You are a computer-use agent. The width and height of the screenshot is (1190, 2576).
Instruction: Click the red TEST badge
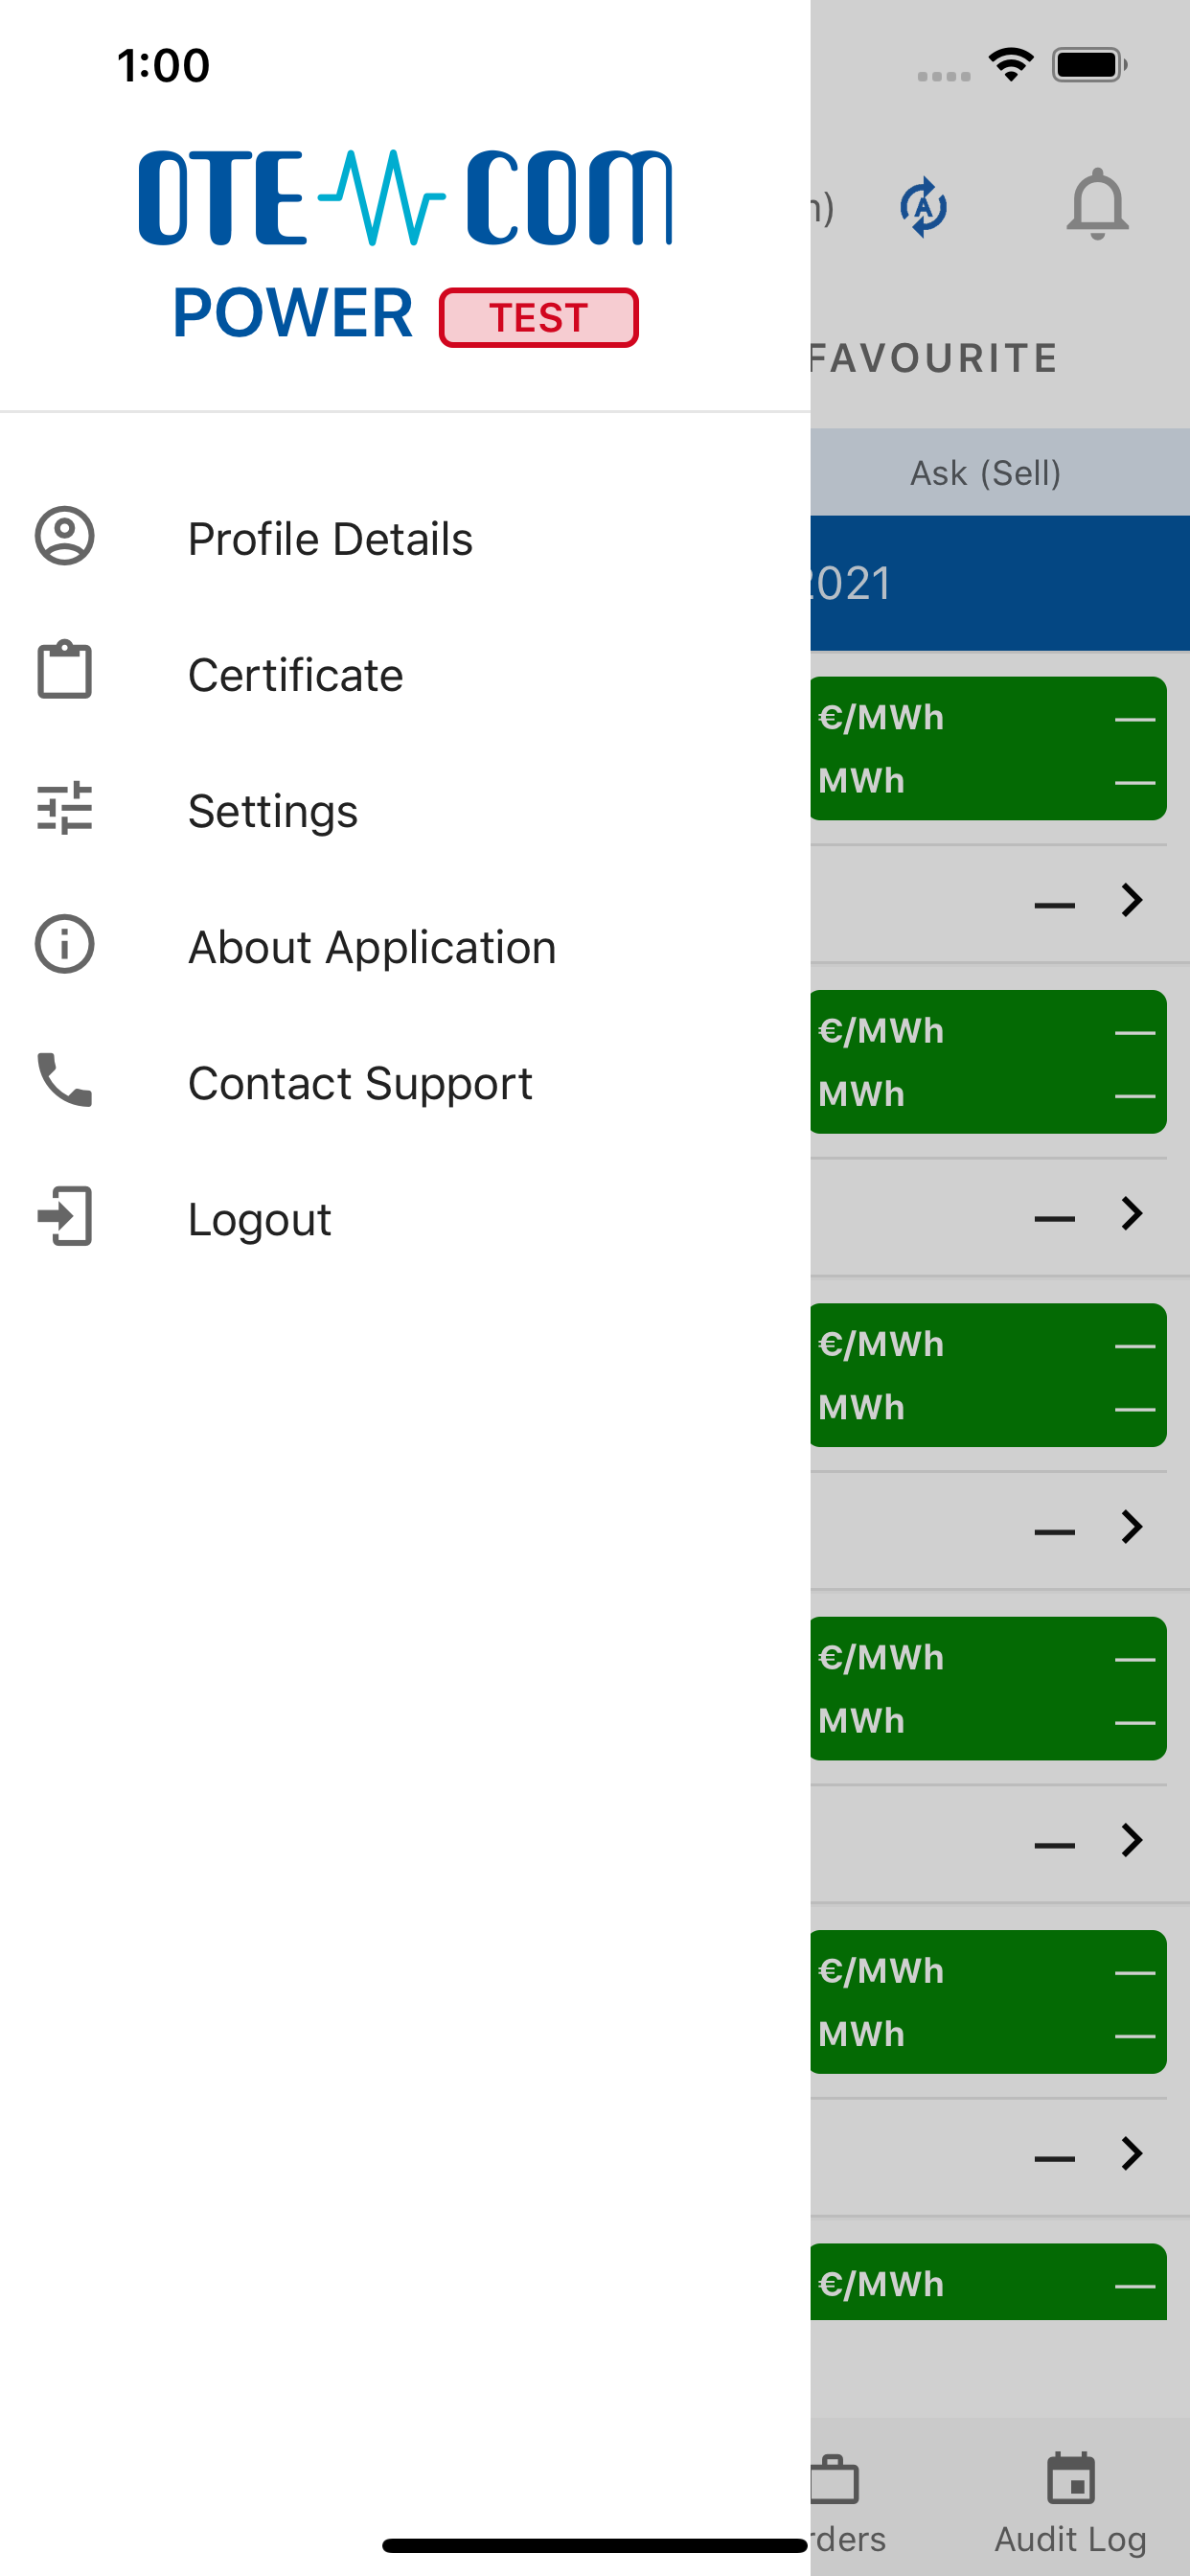point(538,318)
